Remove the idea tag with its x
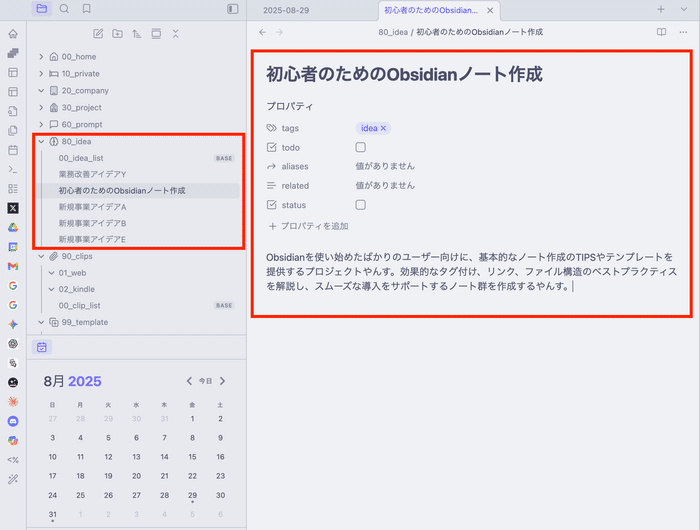Screen dimensions: 700x530 pyautogui.click(x=383, y=128)
